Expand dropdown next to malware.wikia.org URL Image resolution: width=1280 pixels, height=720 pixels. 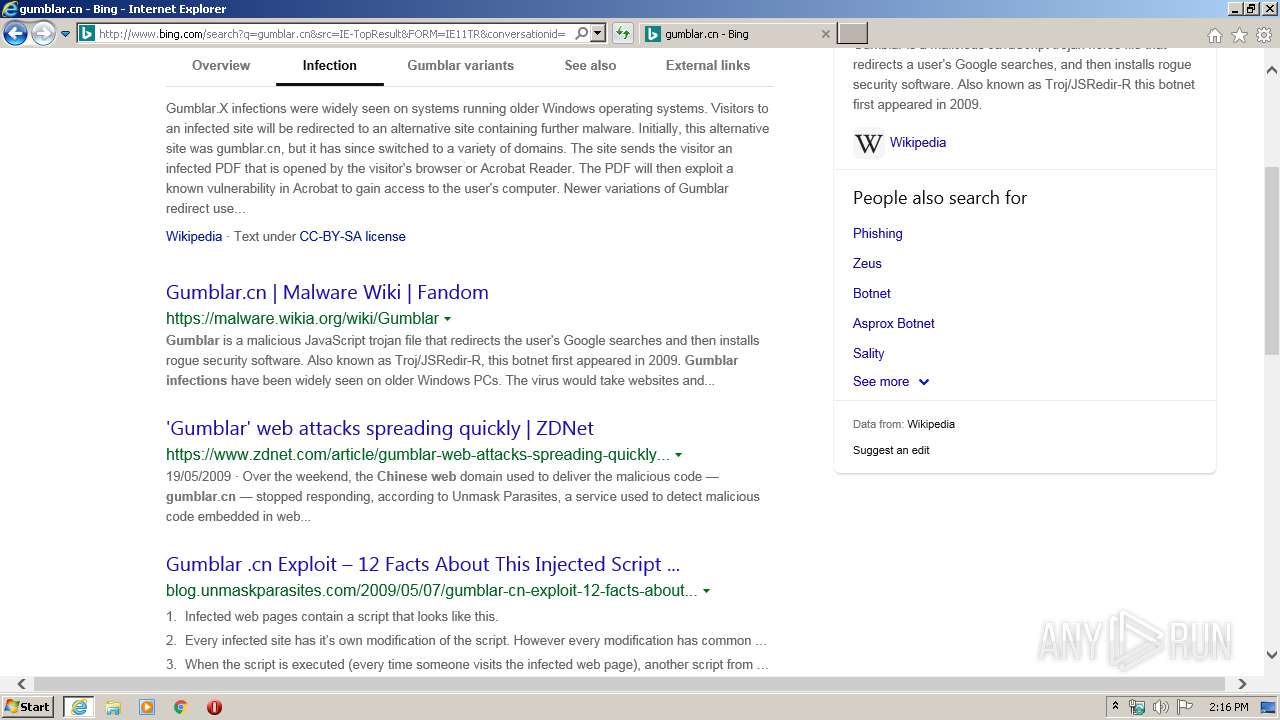click(x=447, y=319)
